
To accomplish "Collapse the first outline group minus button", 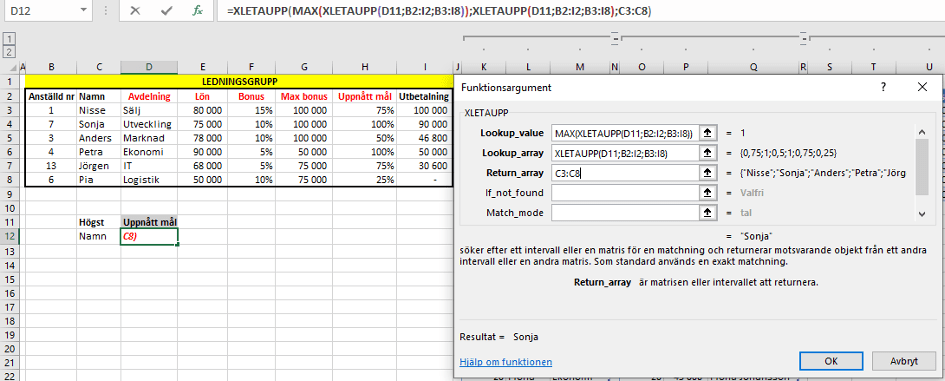I will point(615,39).
